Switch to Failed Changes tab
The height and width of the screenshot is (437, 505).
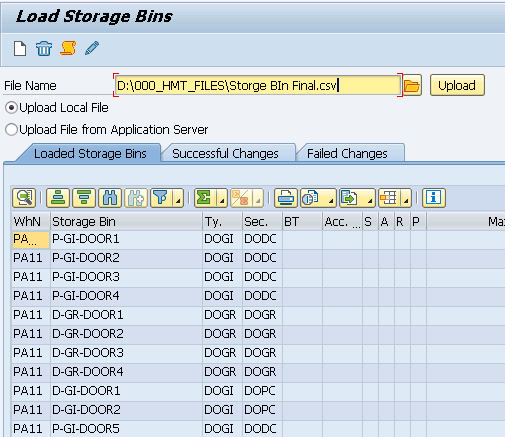pos(347,154)
